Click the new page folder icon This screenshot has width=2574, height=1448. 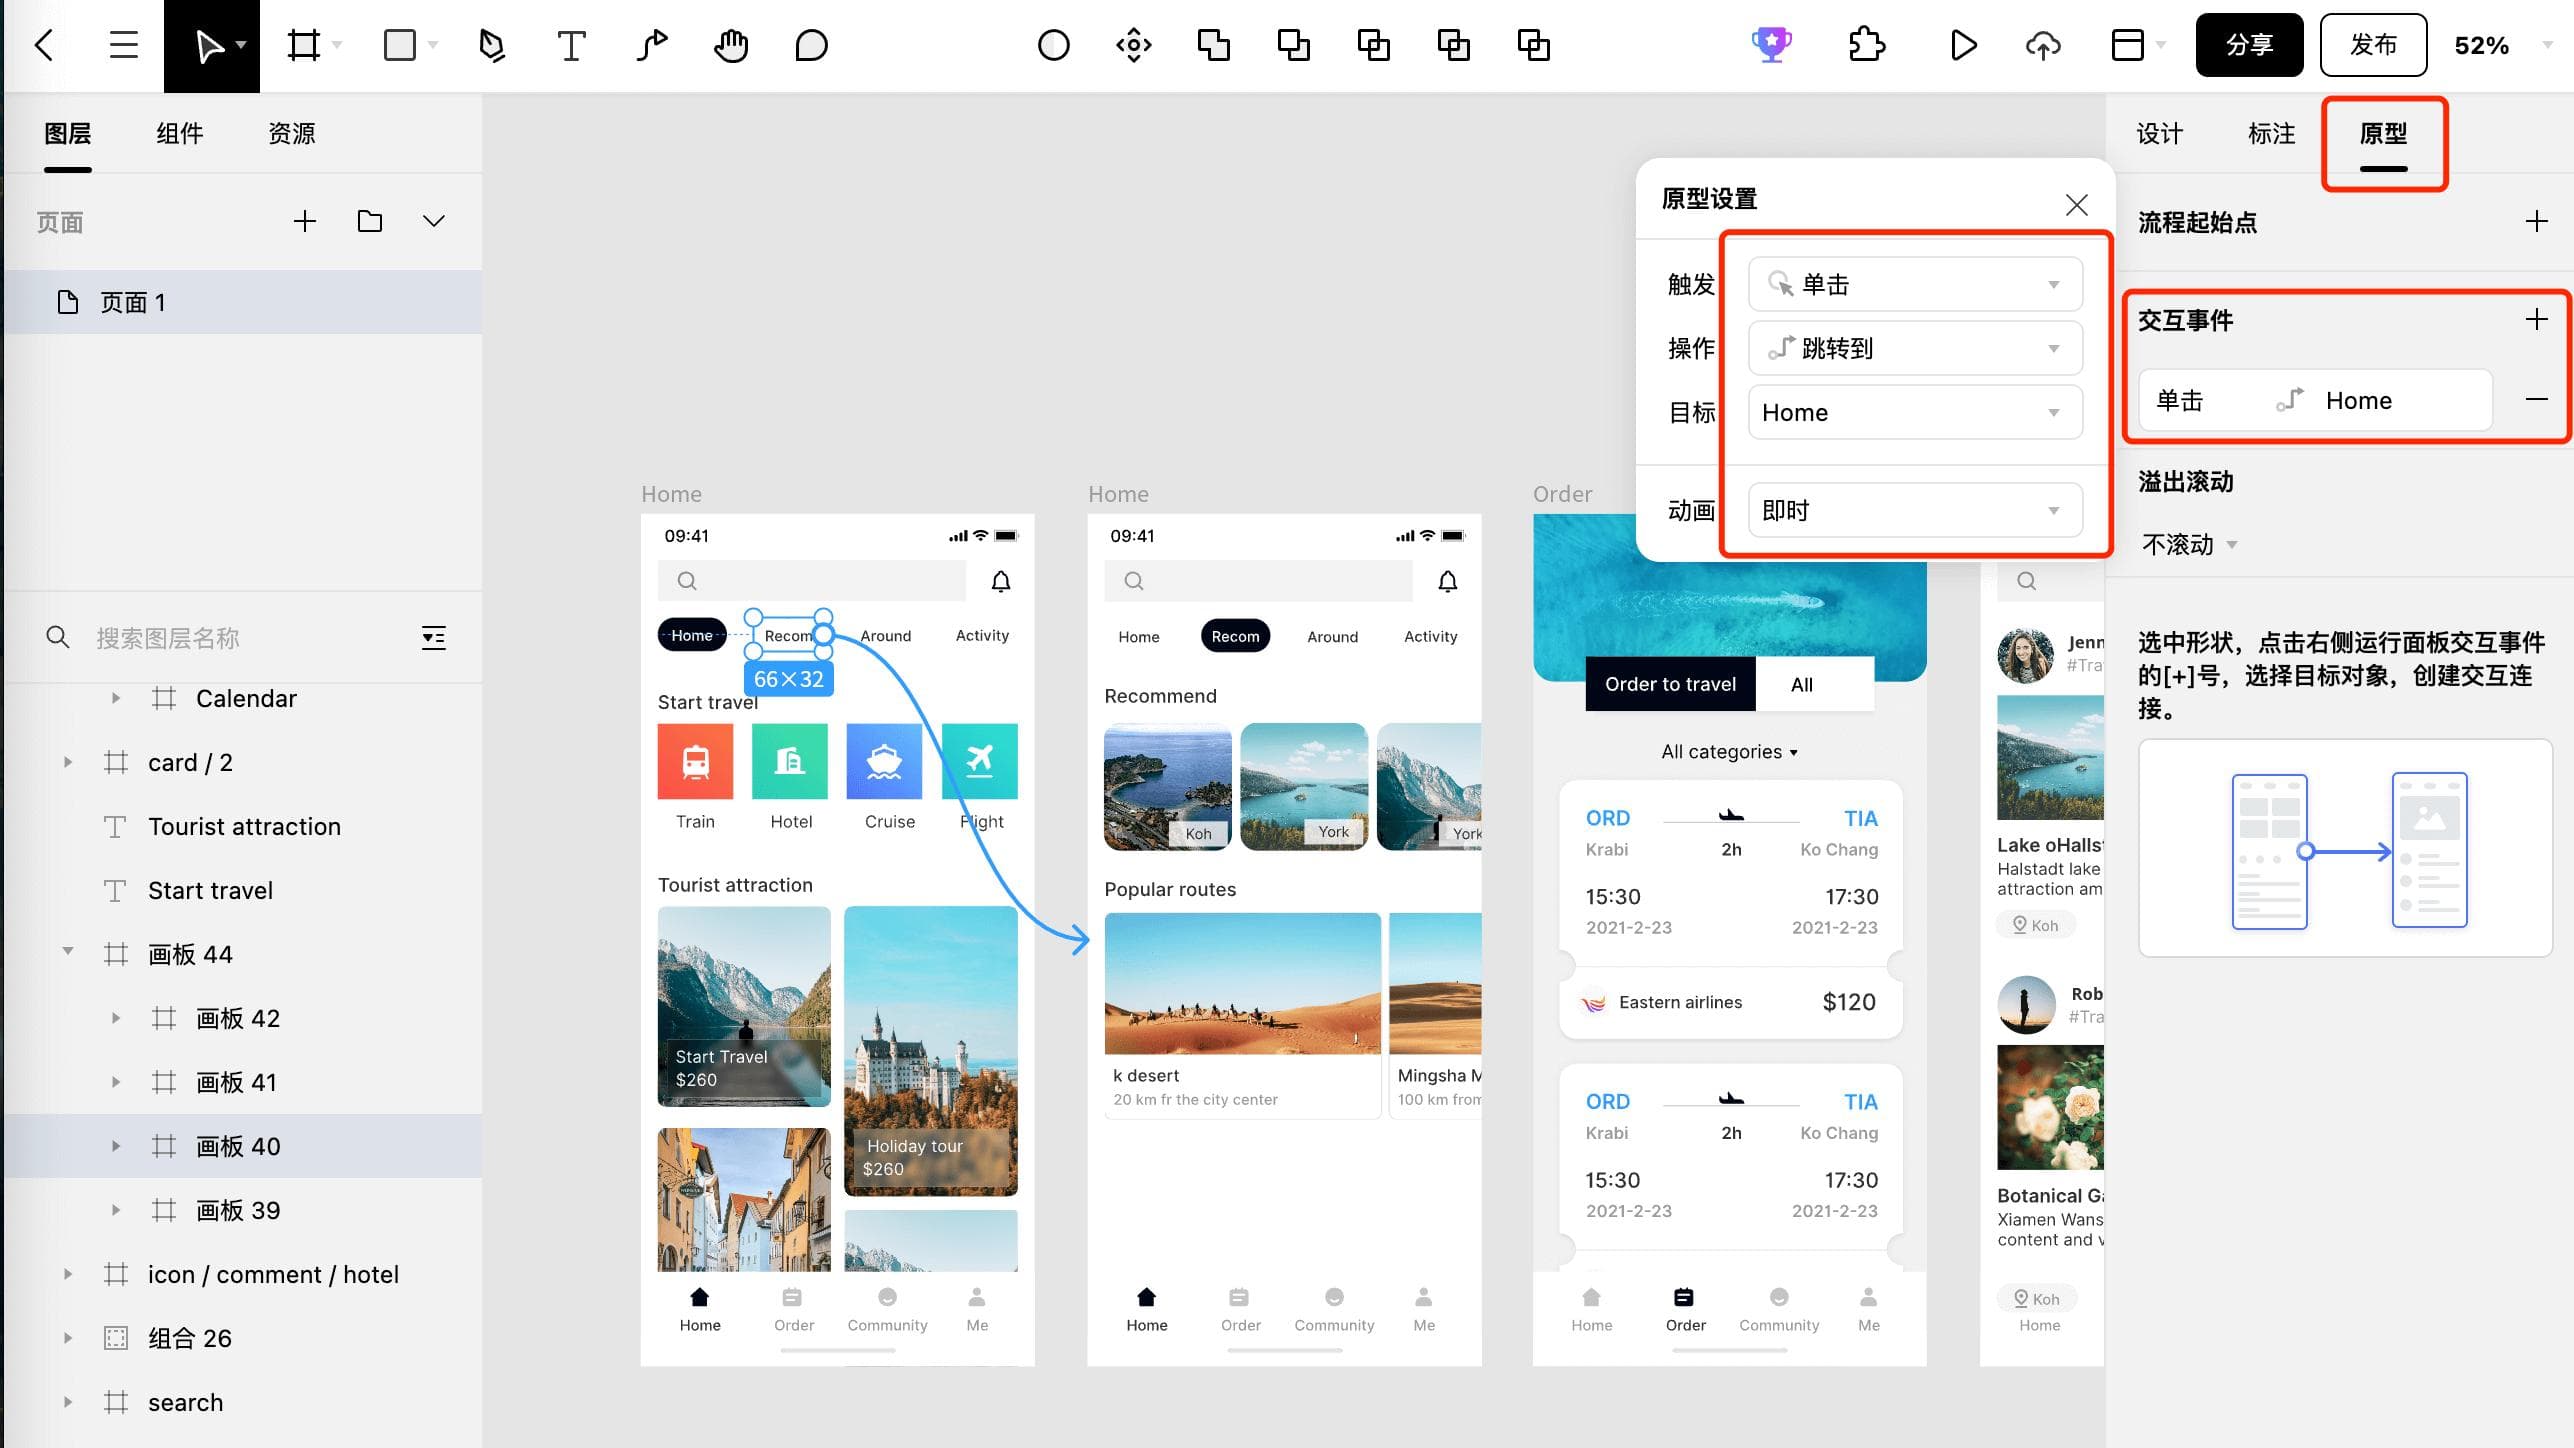point(370,221)
